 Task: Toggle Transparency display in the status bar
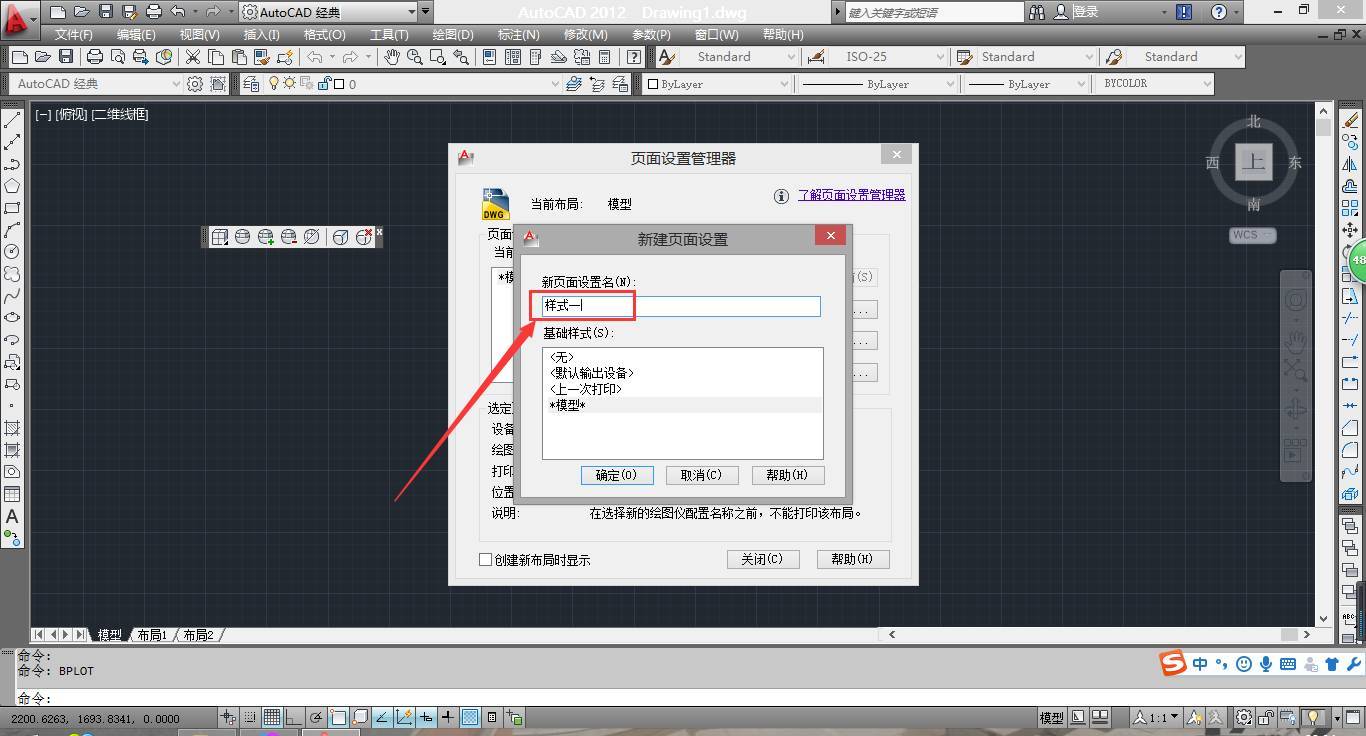coord(470,717)
